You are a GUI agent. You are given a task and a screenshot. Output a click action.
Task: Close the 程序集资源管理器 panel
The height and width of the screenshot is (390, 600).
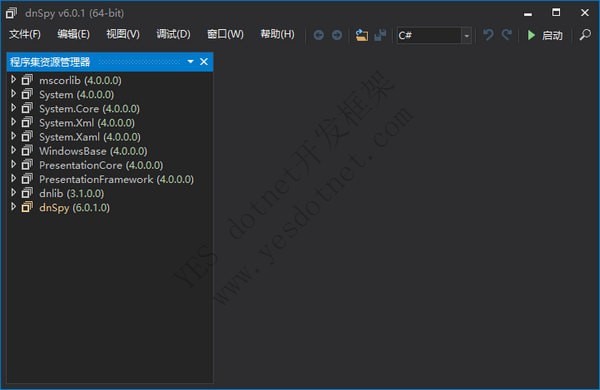204,62
